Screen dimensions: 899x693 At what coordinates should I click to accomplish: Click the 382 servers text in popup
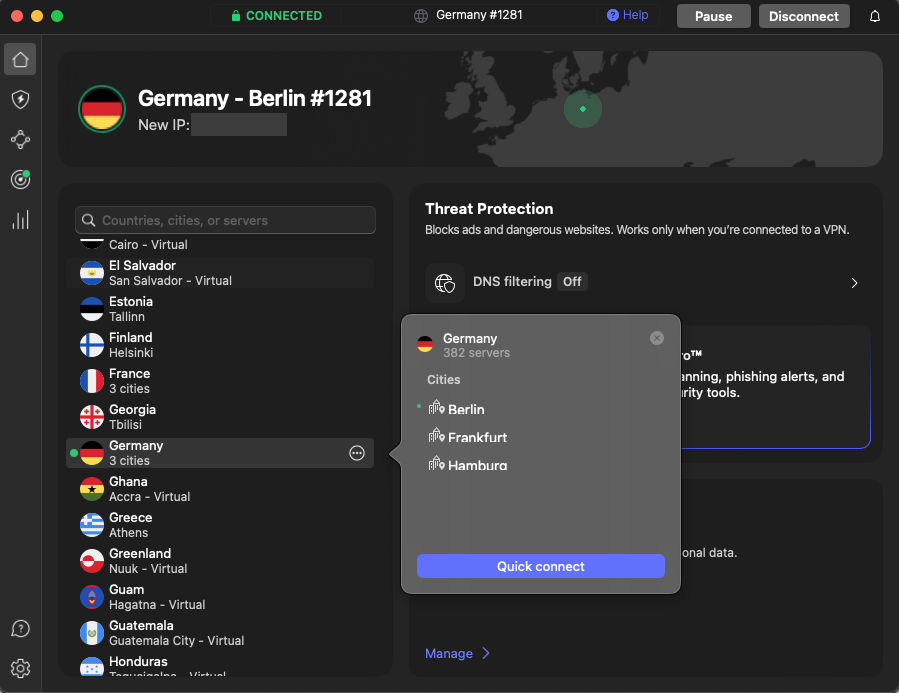pyautogui.click(x=476, y=353)
